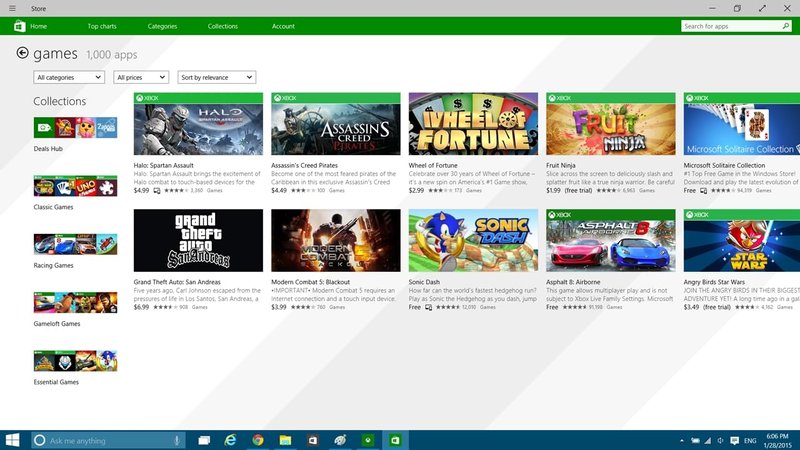800x450 pixels.
Task: Open the Modern Combat 5 Blackout thumbnail
Action: tap(336, 240)
